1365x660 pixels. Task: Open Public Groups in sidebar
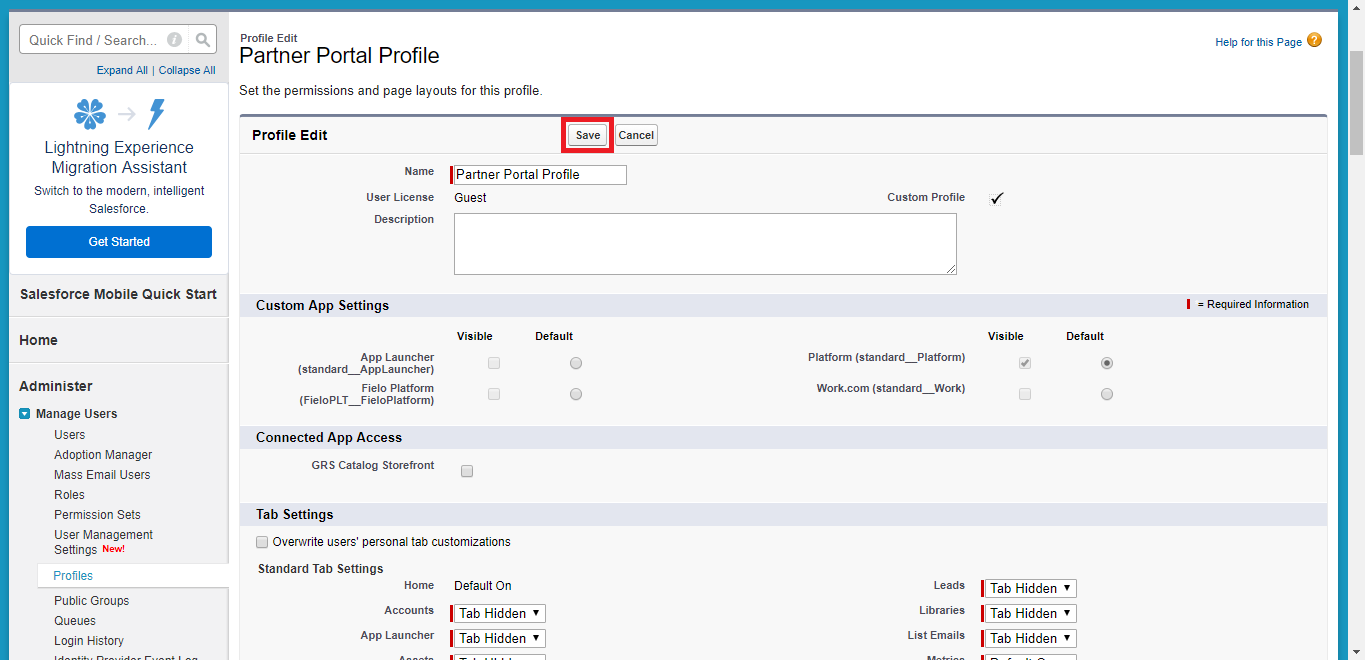[x=91, y=601]
